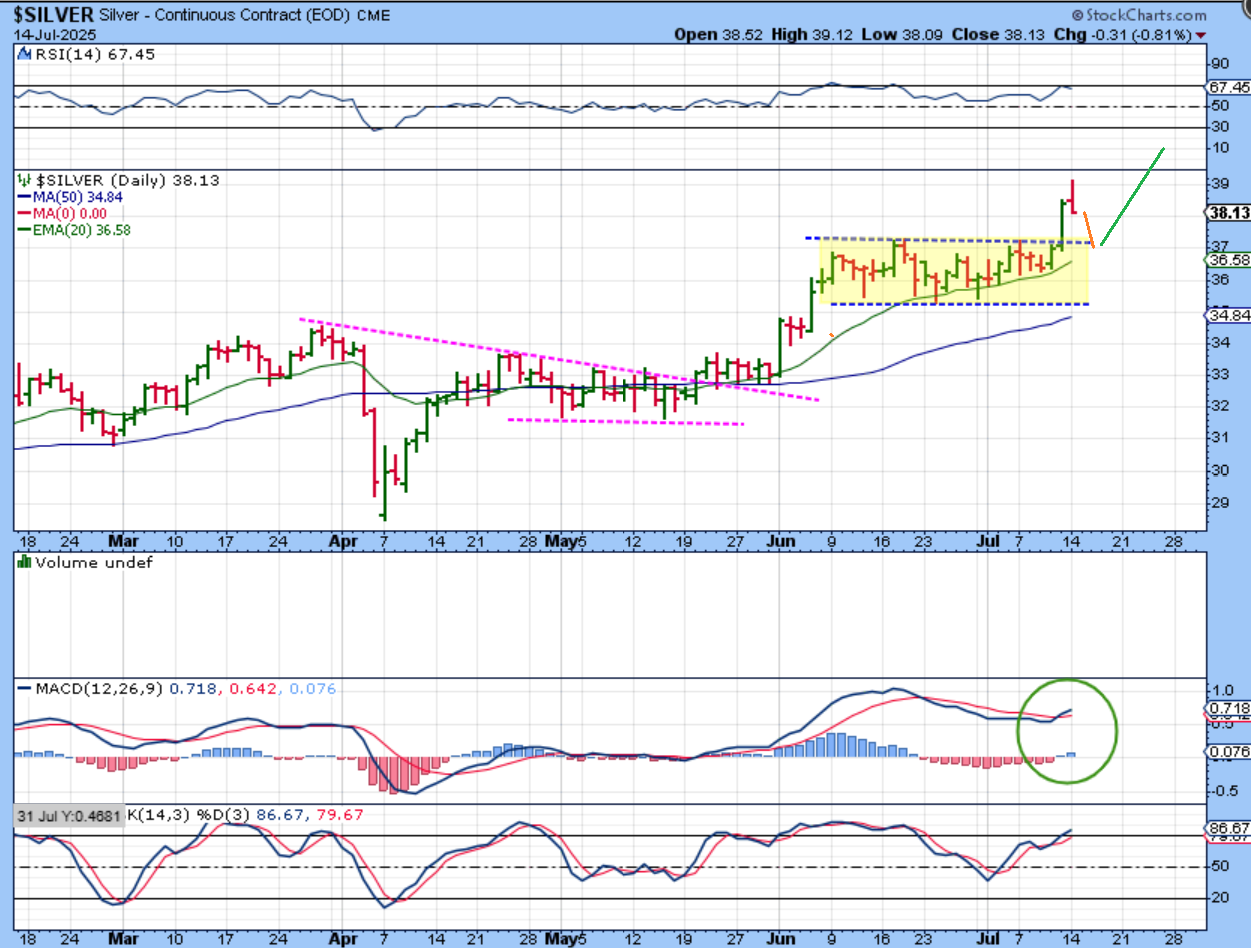This screenshot has height=948, width=1251.
Task: Select the MA(0) 0.00 legend entry
Action: click(x=66, y=213)
